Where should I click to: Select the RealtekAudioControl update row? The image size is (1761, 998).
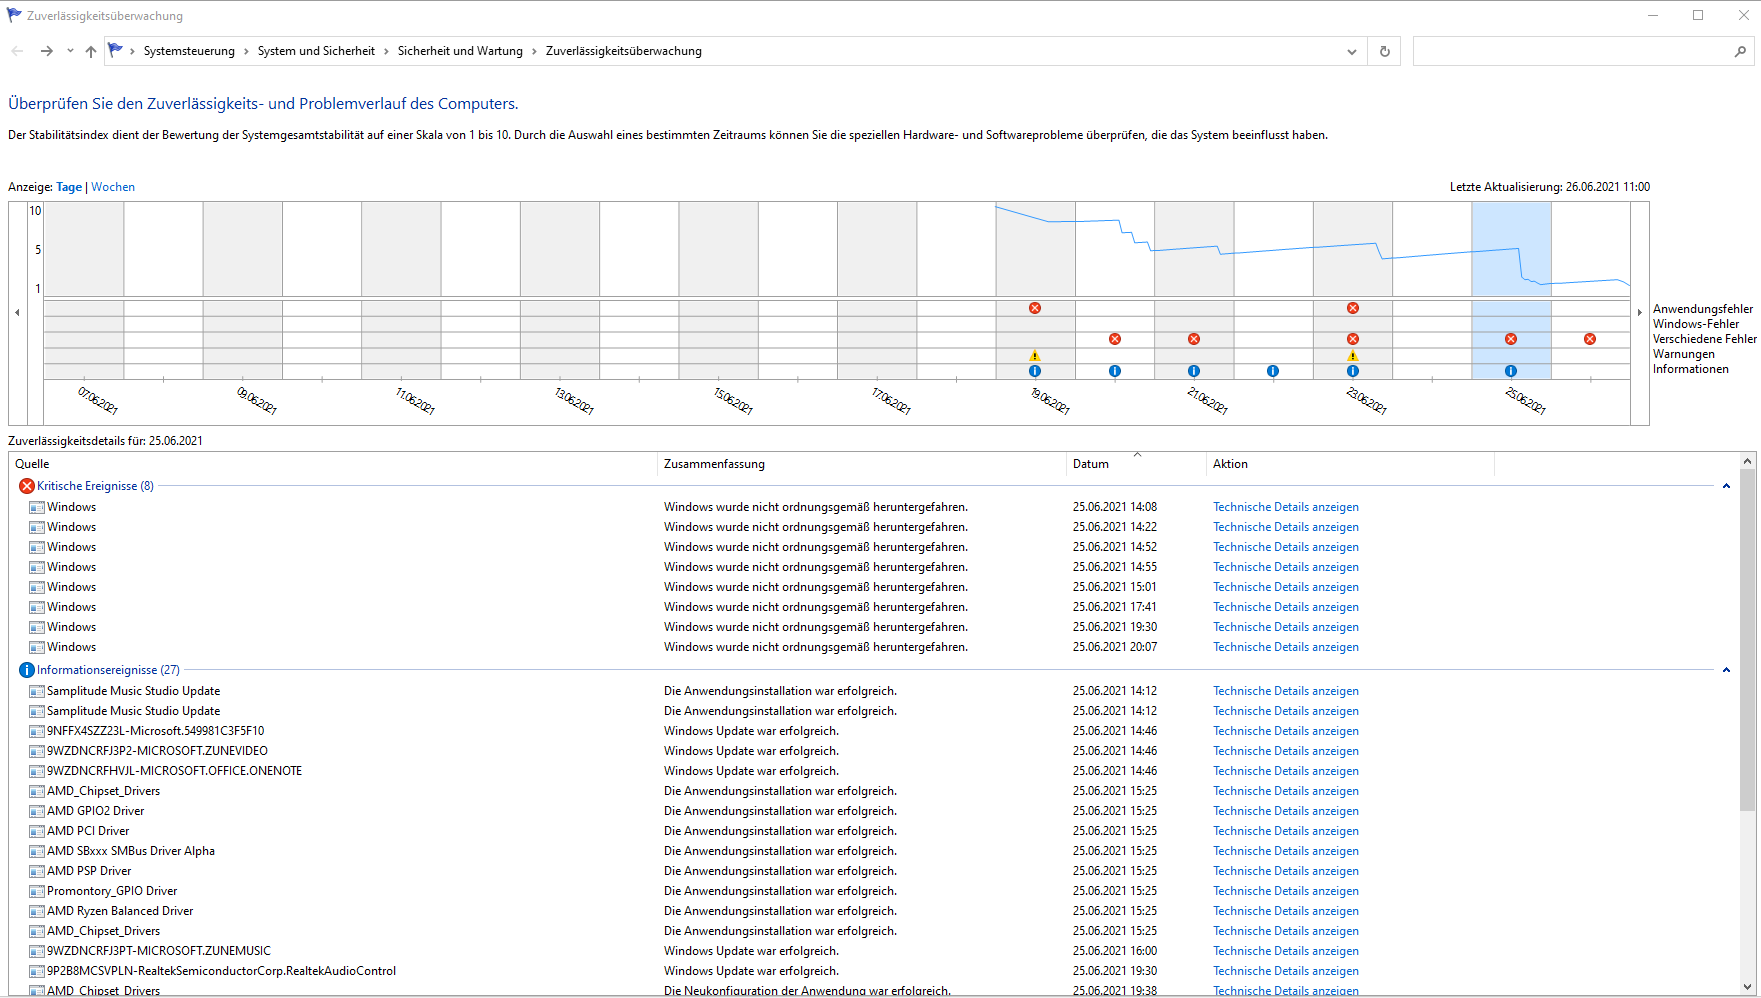pyautogui.click(x=874, y=971)
